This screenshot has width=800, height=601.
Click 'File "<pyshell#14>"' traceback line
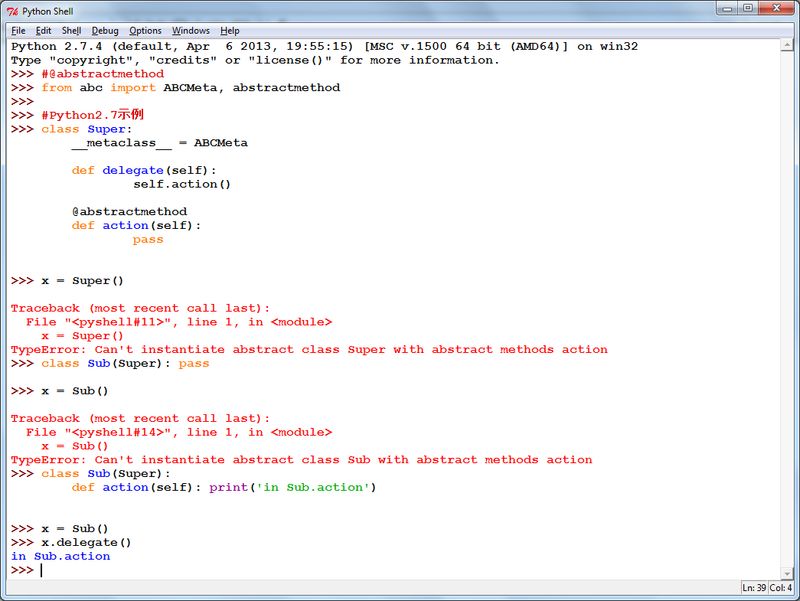[x=179, y=432]
